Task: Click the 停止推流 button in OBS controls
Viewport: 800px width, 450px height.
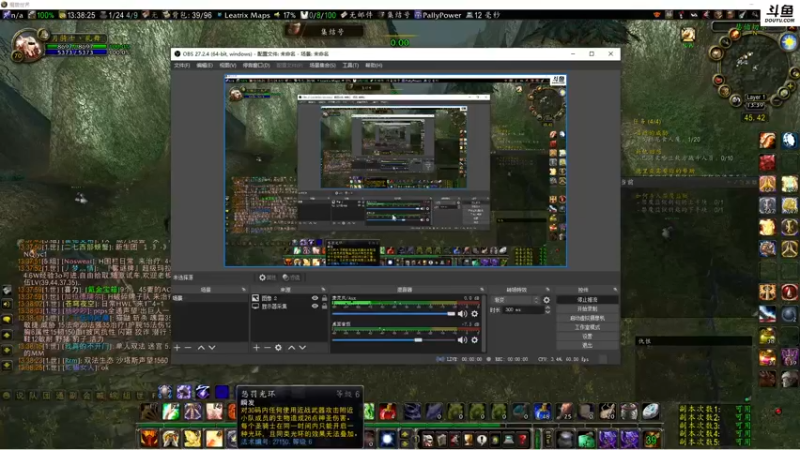Action: (587, 299)
